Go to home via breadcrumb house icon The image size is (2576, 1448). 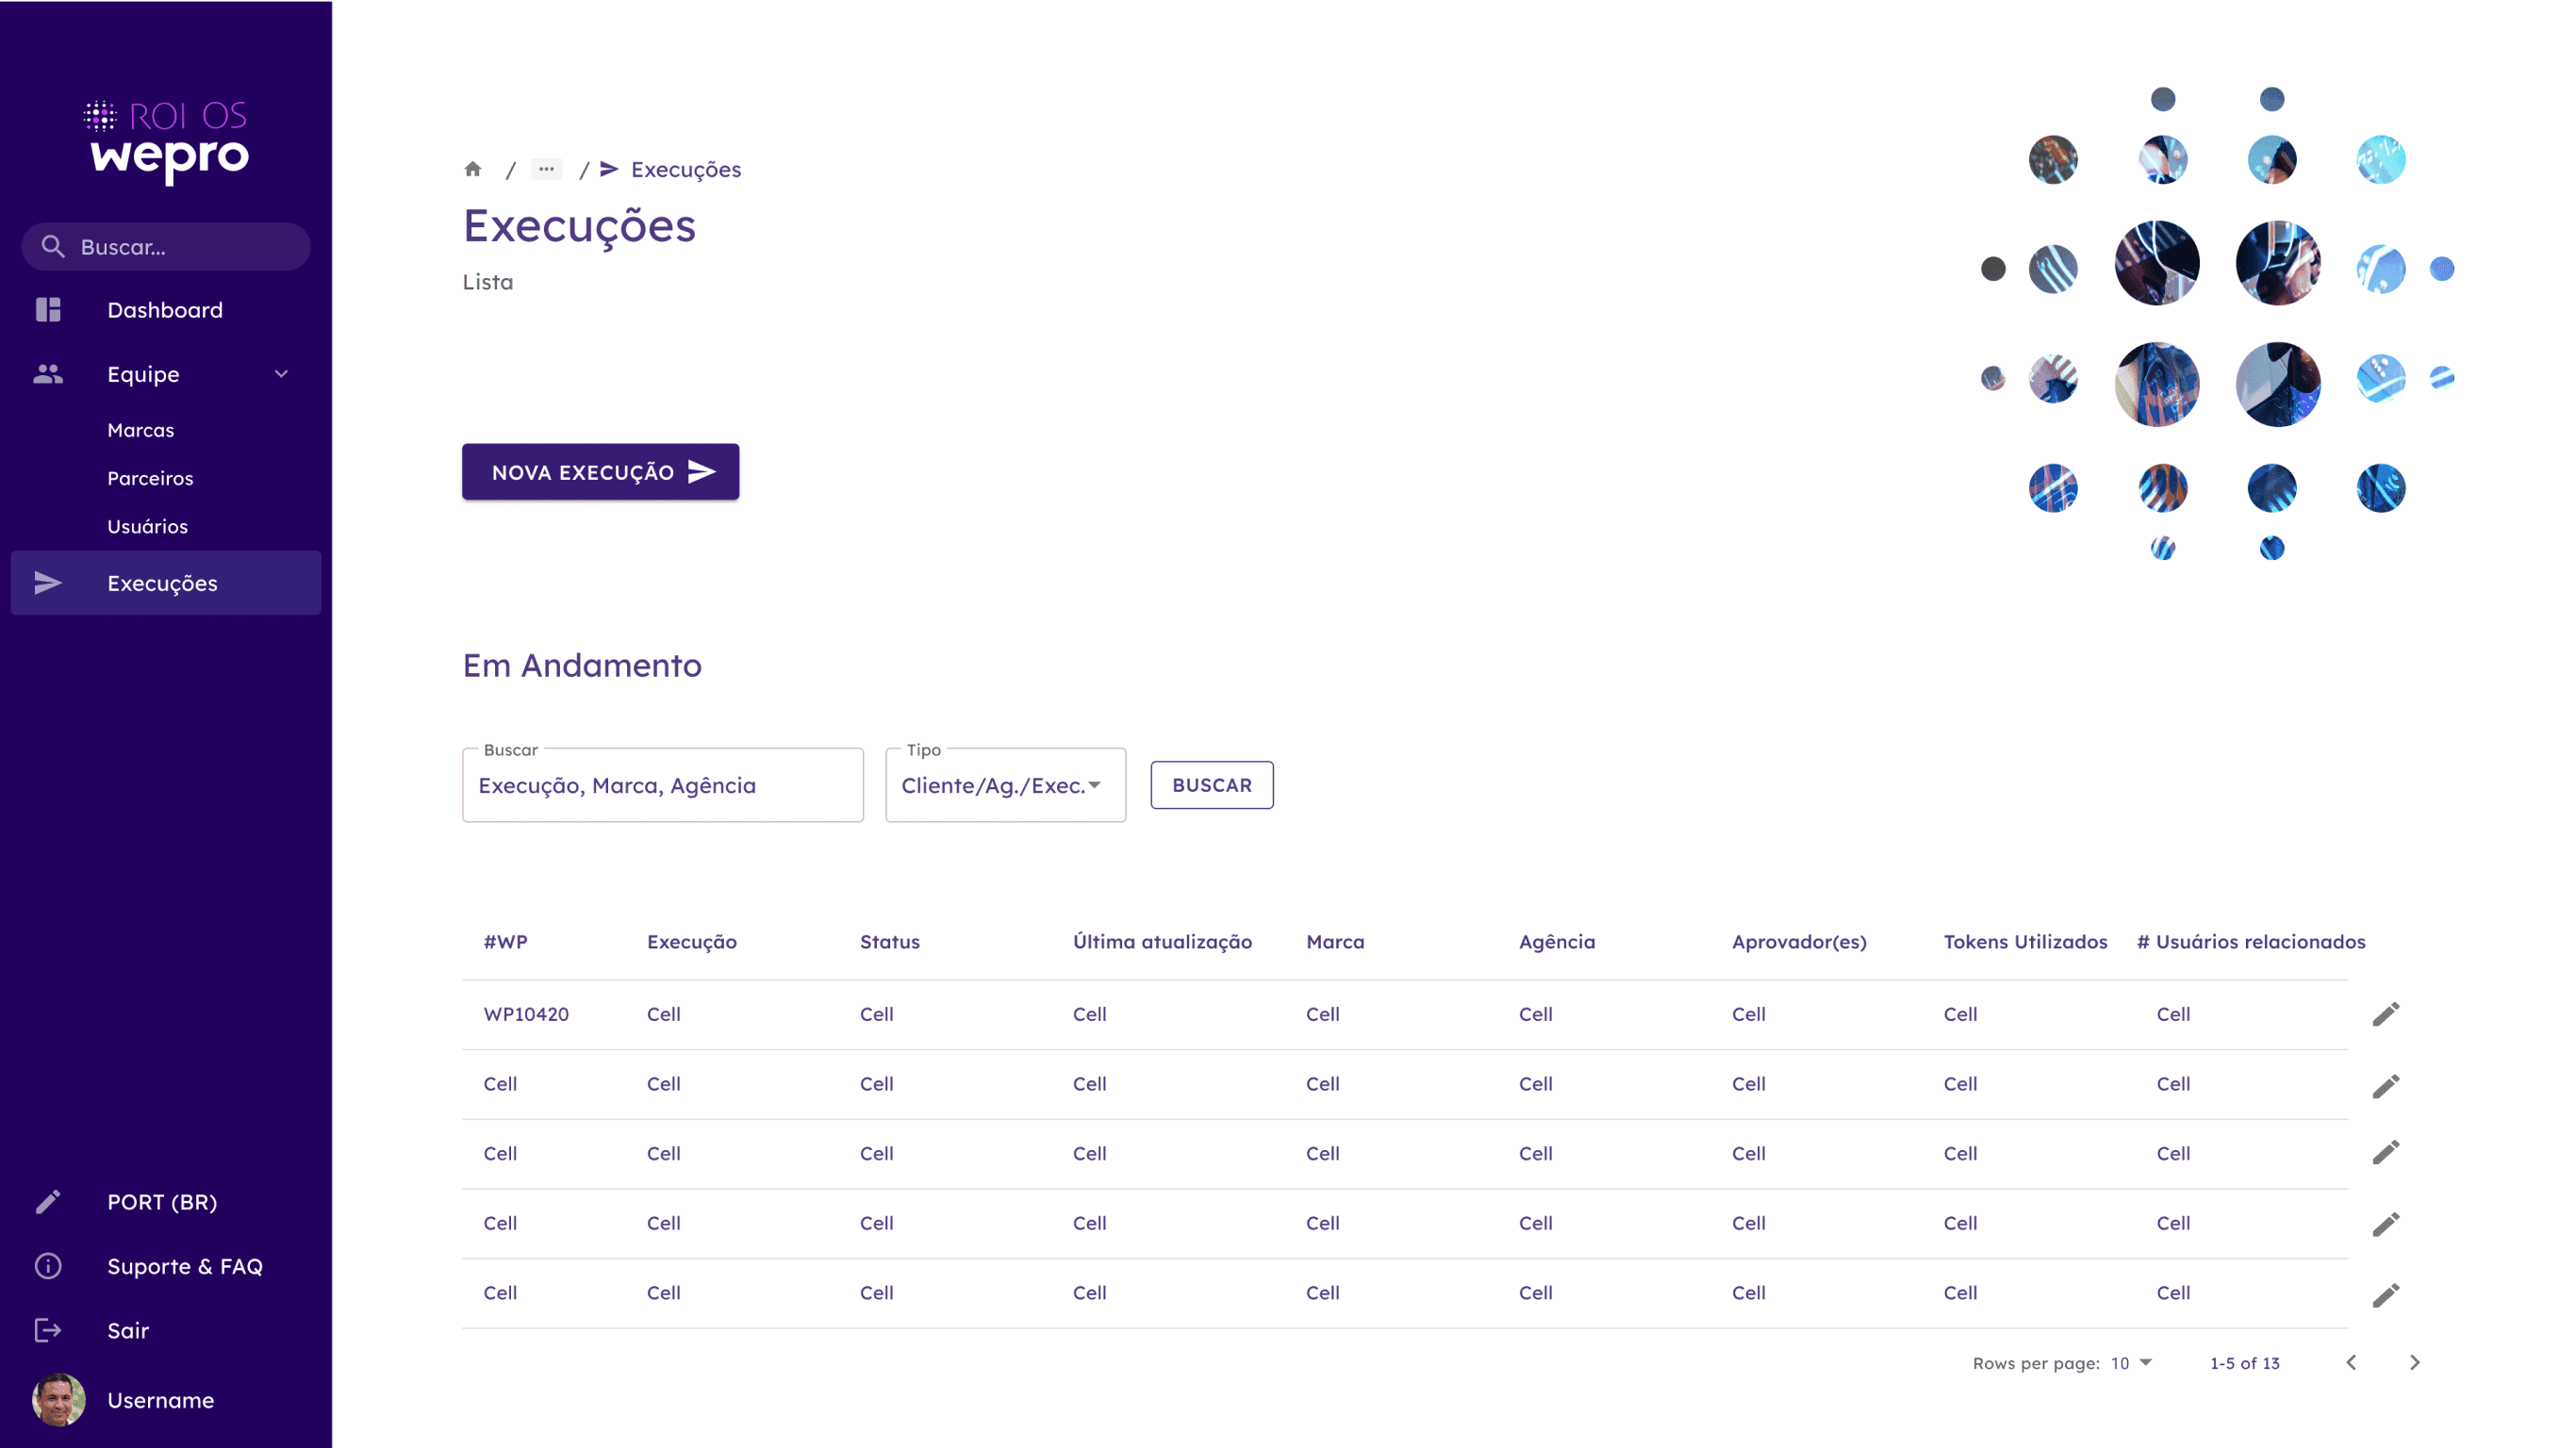pos(473,169)
